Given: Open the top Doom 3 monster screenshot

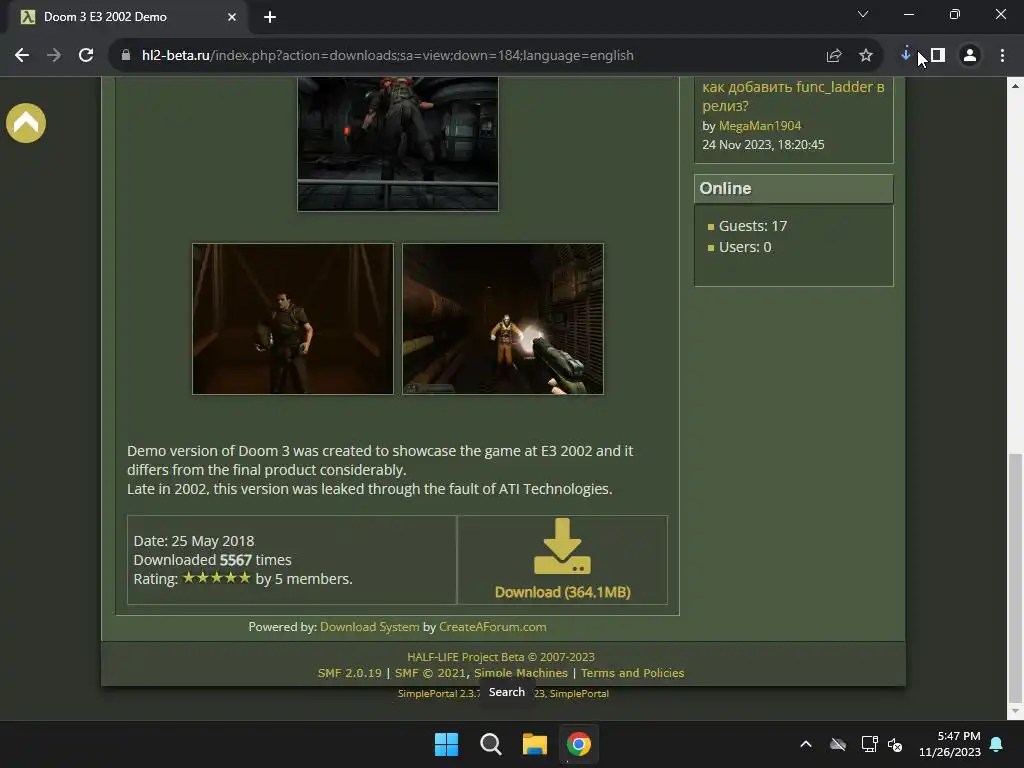Looking at the screenshot, I should [398, 144].
